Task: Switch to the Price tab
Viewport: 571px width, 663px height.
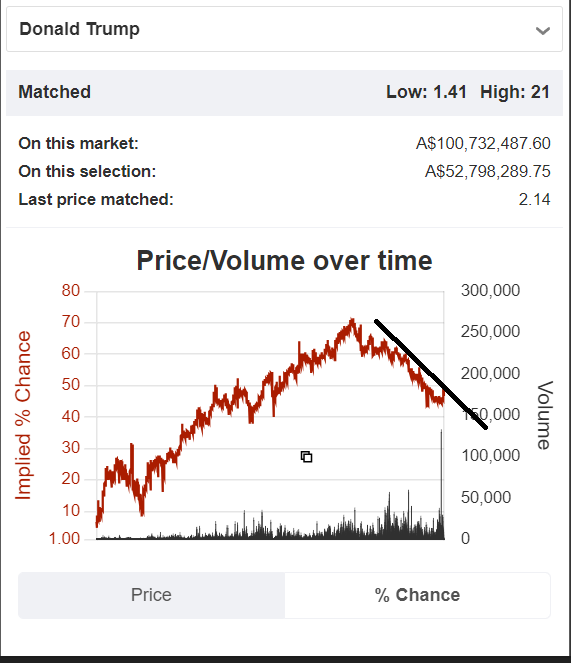Action: (151, 595)
